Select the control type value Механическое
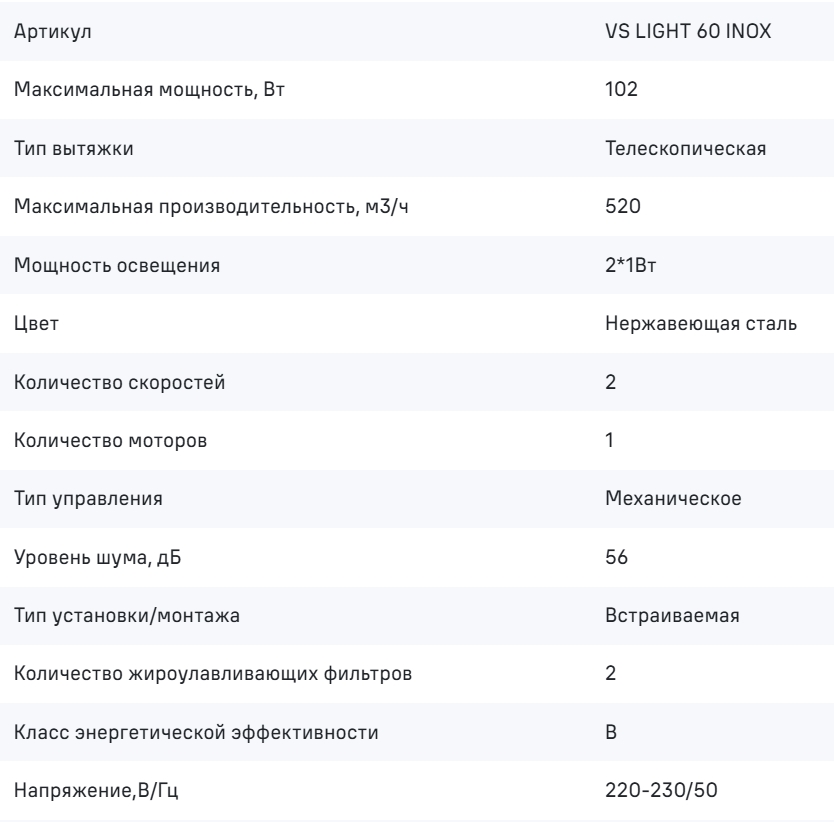Image resolution: width=834 pixels, height=822 pixels. [673, 499]
